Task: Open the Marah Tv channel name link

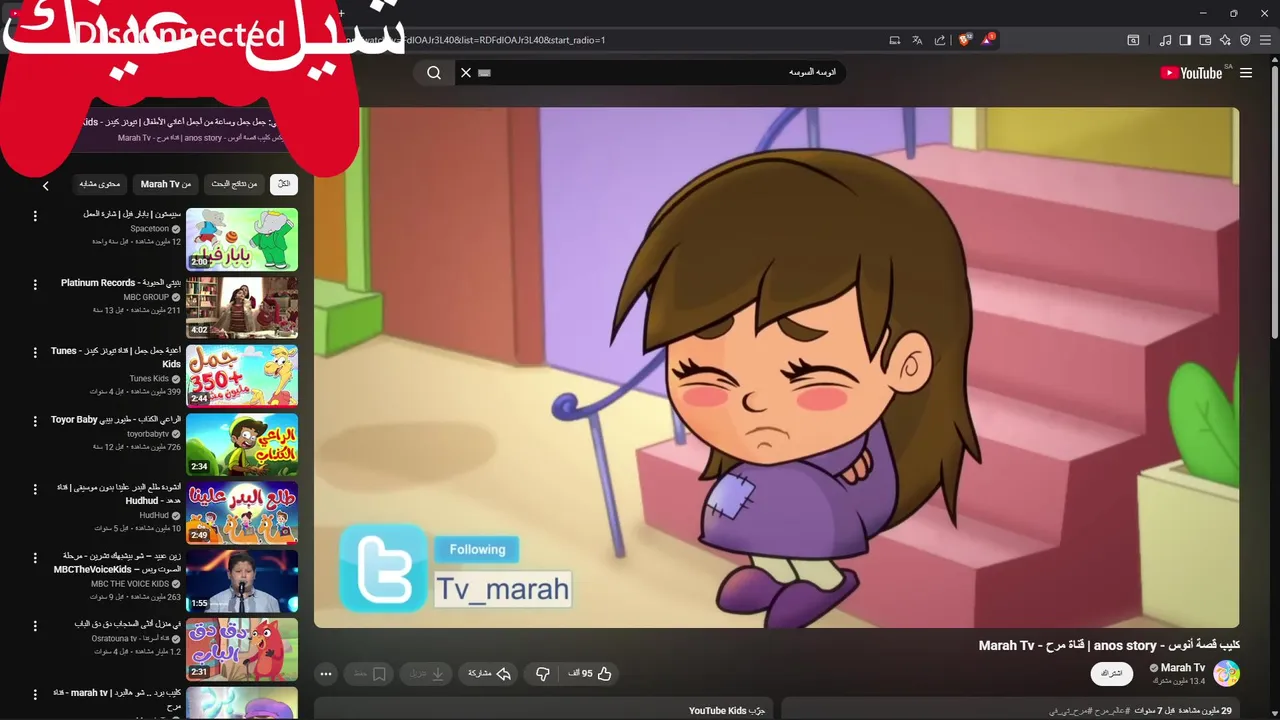Action: coord(1183,667)
